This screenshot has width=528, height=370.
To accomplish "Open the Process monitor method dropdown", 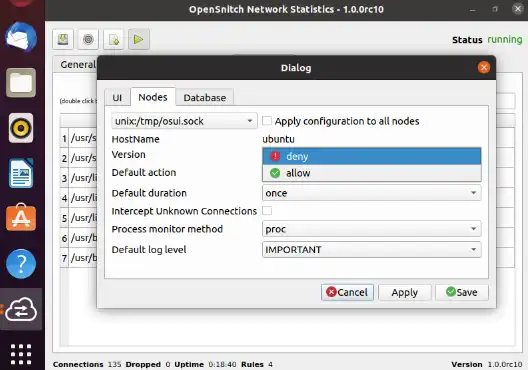I will pyautogui.click(x=371, y=229).
